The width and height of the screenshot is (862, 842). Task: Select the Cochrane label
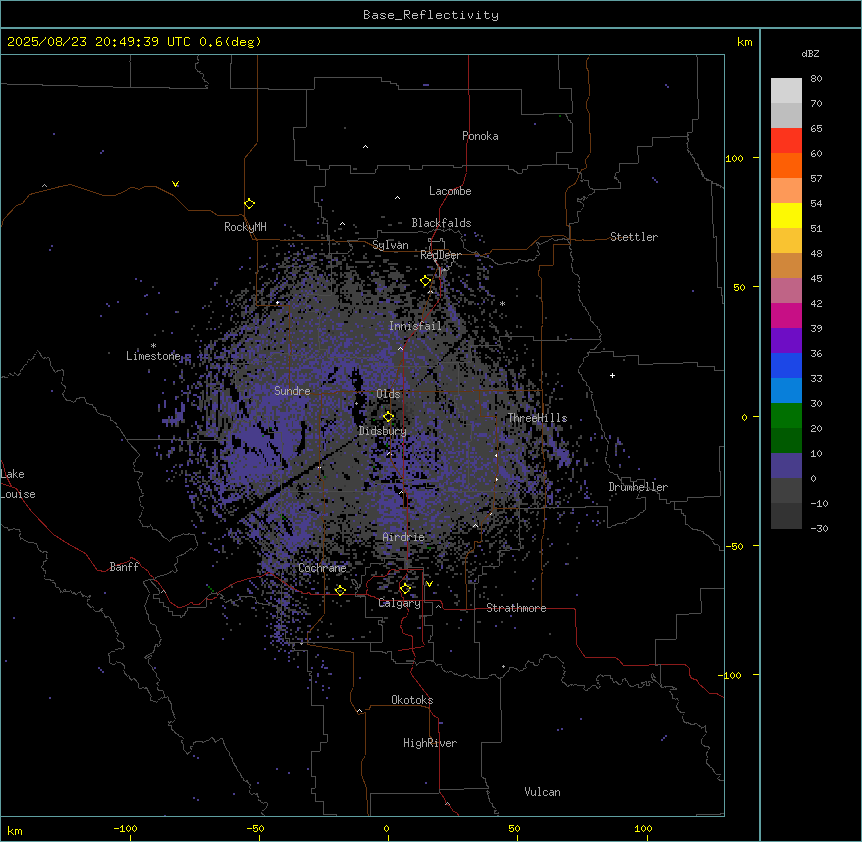[x=322, y=568]
